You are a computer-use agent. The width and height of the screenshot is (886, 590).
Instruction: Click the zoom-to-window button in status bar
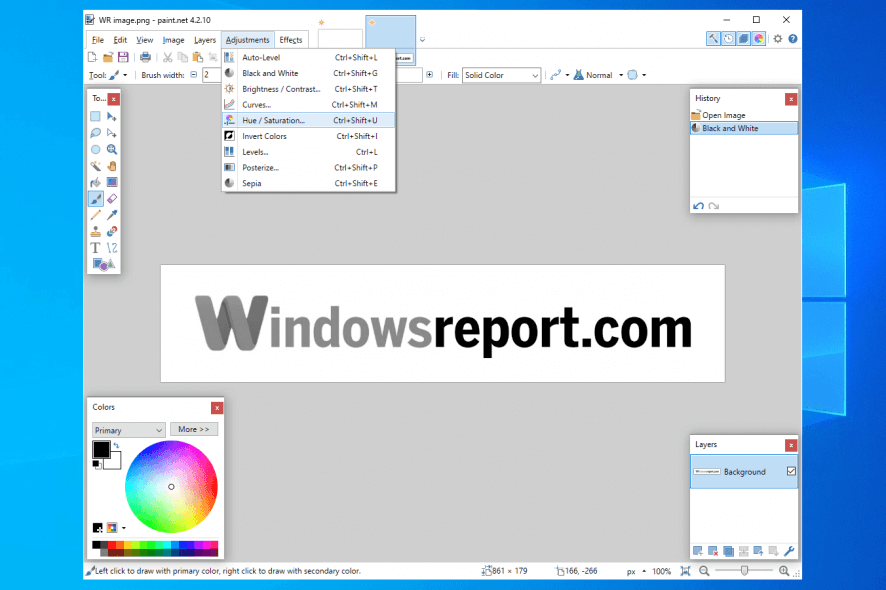pyautogui.click(x=685, y=571)
